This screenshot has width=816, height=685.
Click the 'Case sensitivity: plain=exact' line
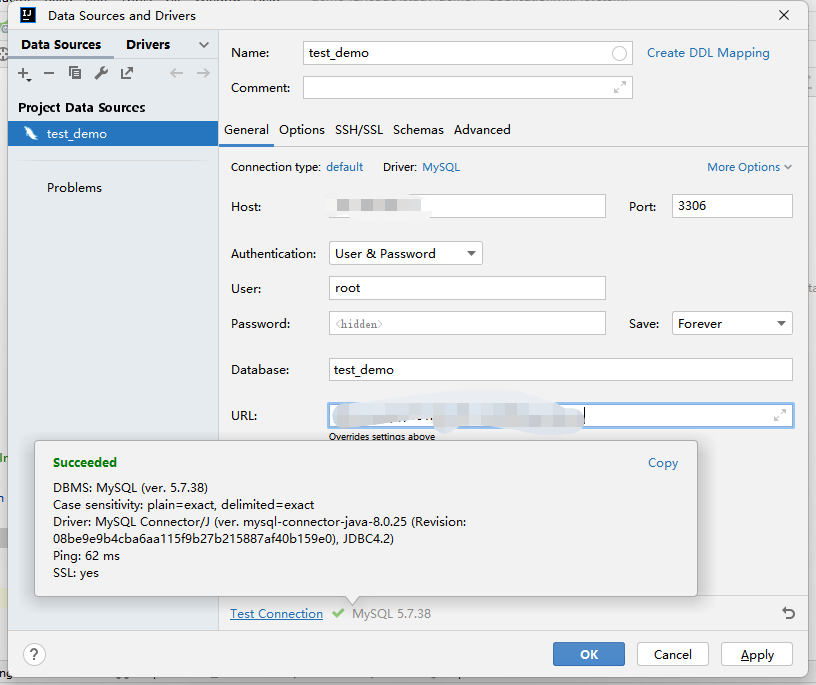coord(183,505)
